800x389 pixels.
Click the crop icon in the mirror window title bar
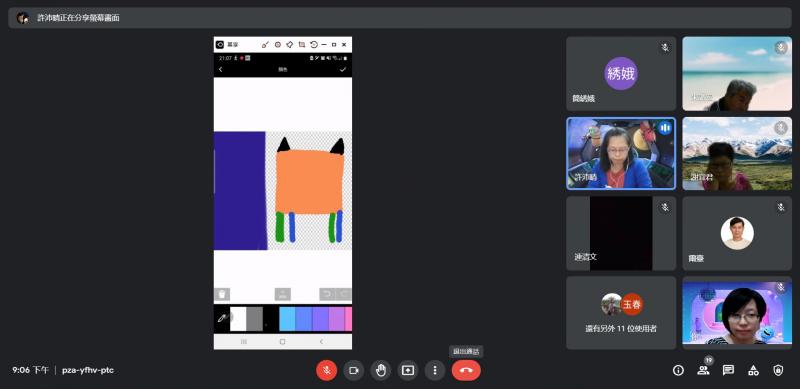tap(302, 45)
